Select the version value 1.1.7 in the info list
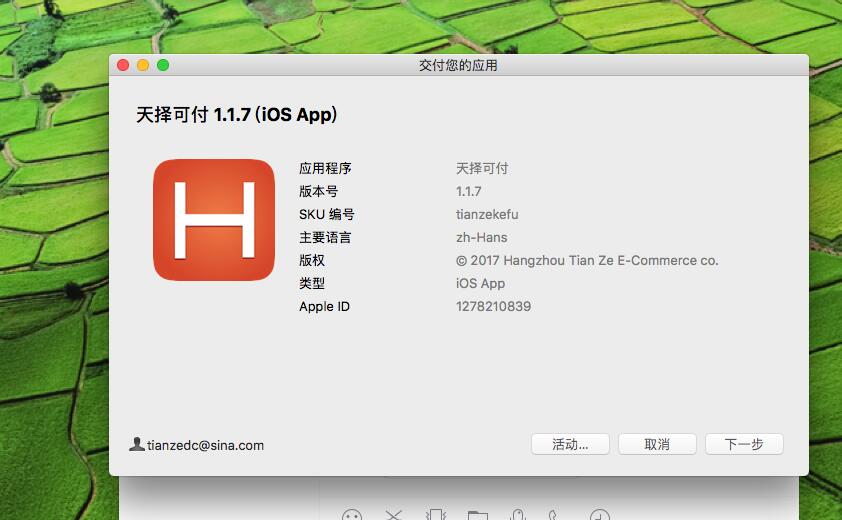The image size is (842, 520). (x=469, y=191)
